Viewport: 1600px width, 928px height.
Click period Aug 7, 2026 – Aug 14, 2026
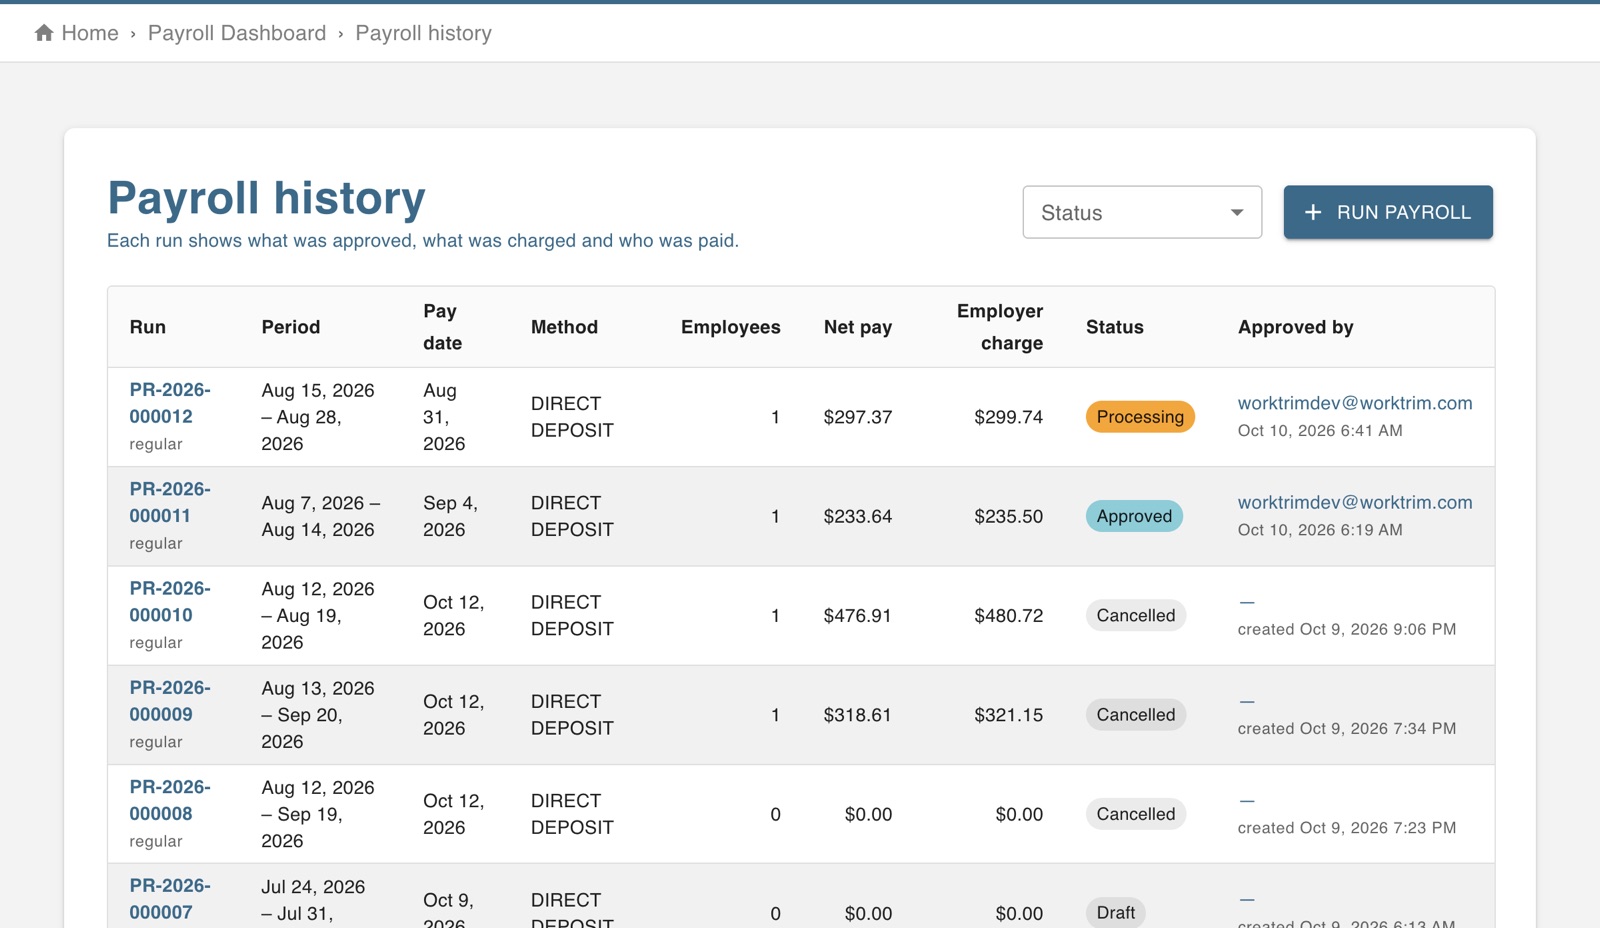321,516
